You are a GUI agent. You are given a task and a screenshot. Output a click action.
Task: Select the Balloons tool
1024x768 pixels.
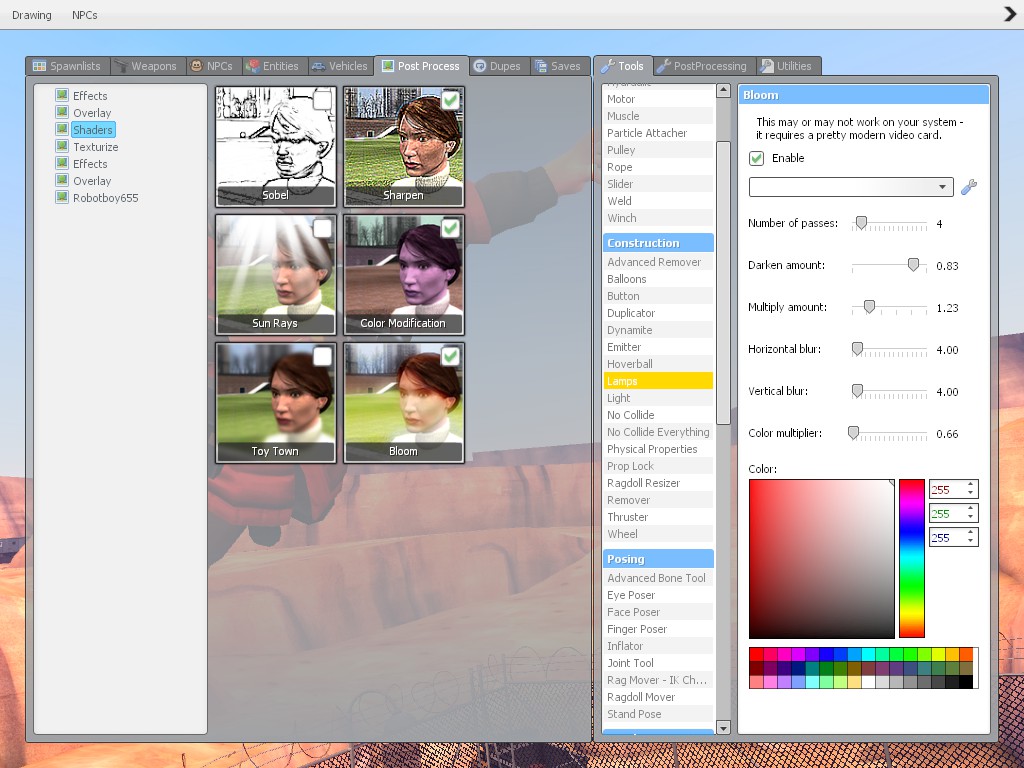point(658,279)
